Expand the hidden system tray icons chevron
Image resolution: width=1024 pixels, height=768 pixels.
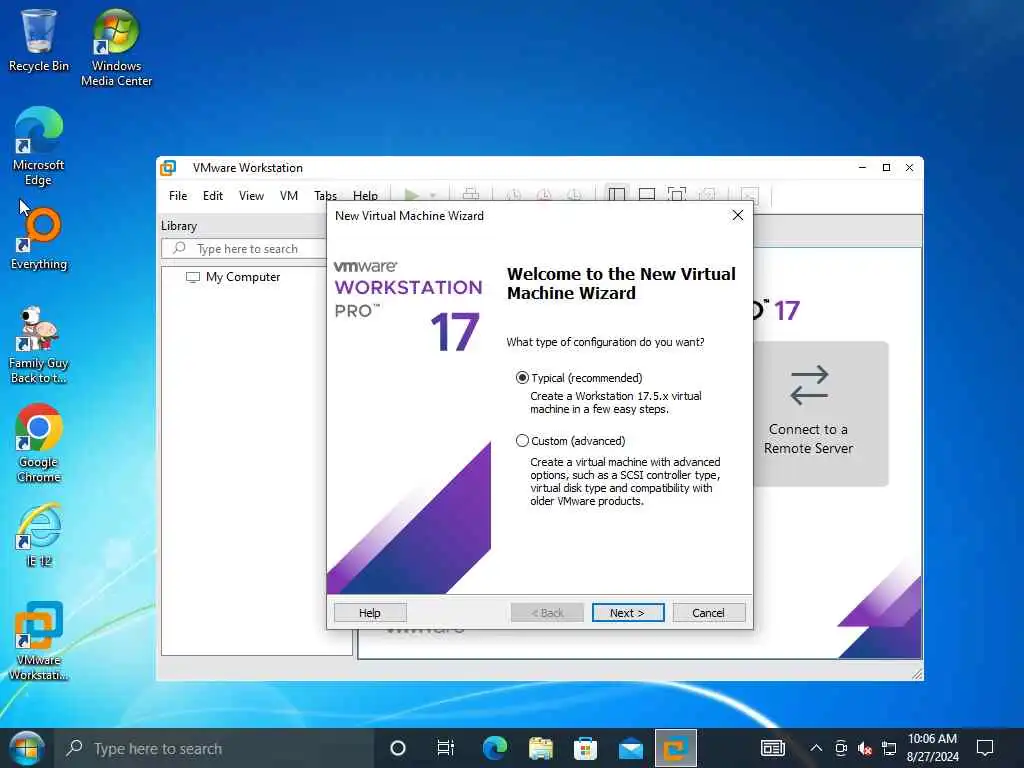pos(816,748)
